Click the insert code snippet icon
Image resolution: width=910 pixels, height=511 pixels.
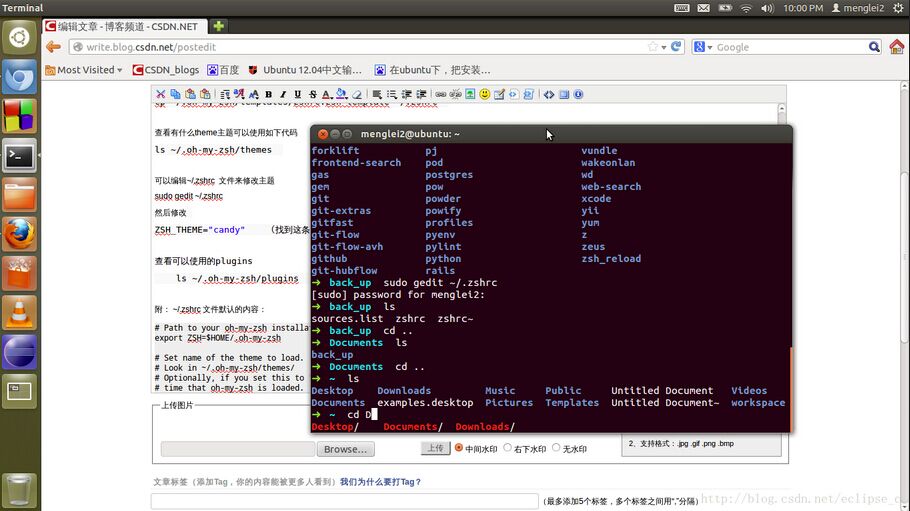tap(514, 94)
